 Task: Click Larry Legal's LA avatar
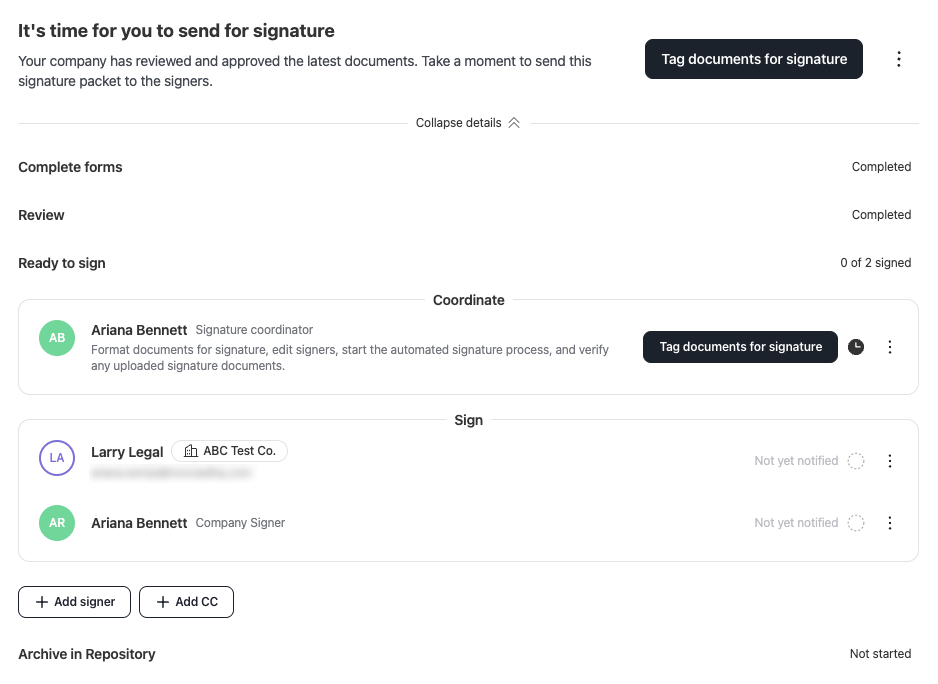pyautogui.click(x=57, y=458)
